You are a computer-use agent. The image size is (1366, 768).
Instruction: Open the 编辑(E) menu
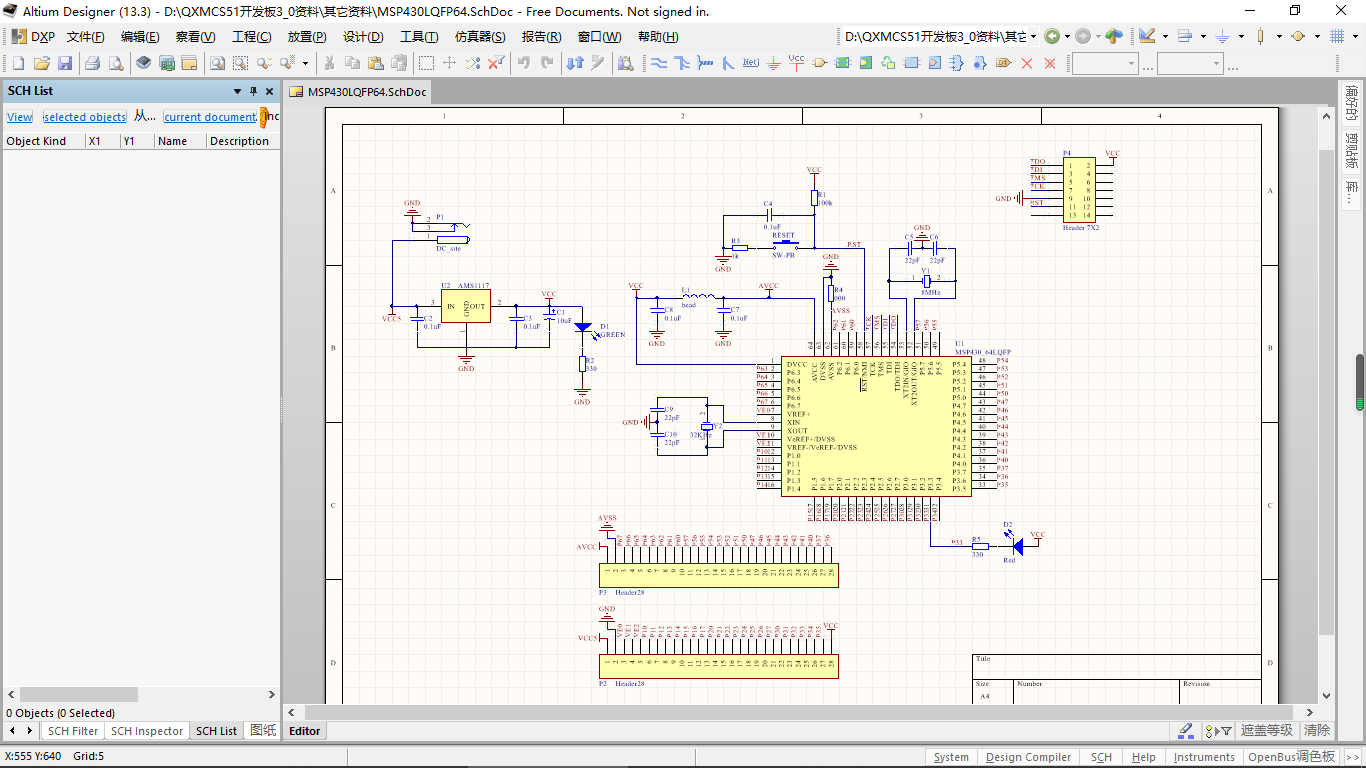point(140,36)
